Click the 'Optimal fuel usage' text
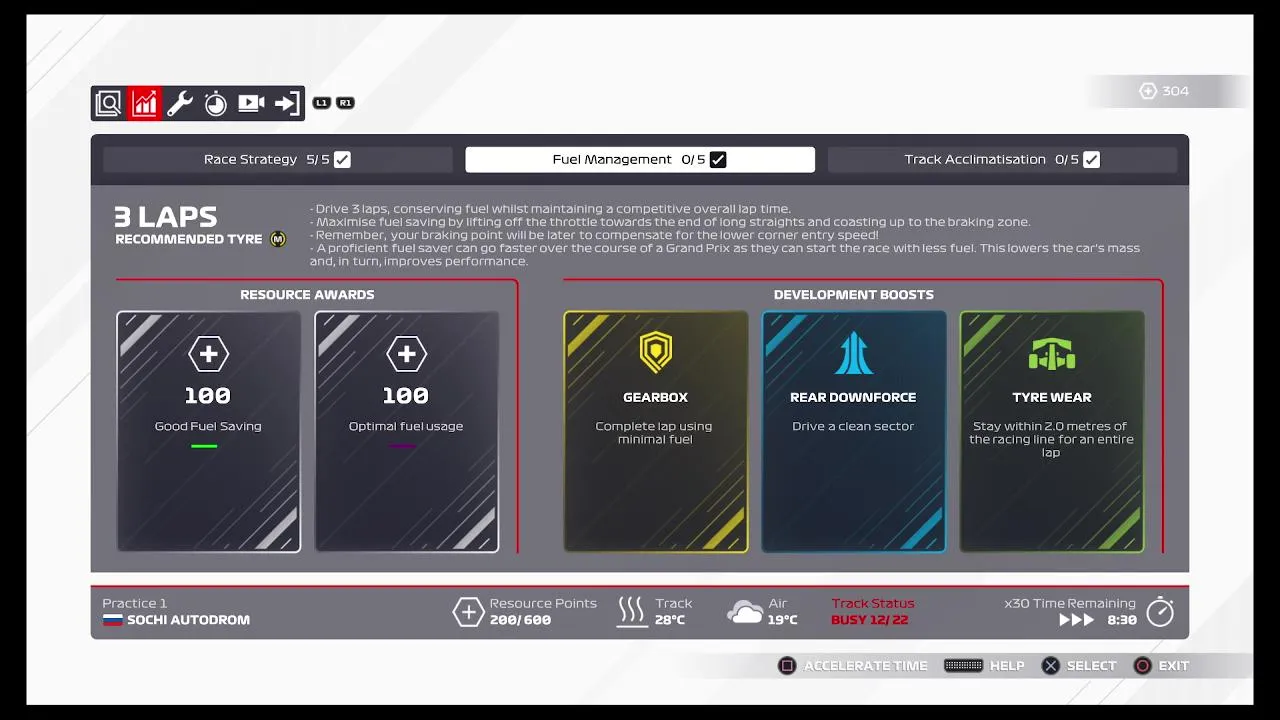The height and width of the screenshot is (720, 1280). click(x=406, y=426)
